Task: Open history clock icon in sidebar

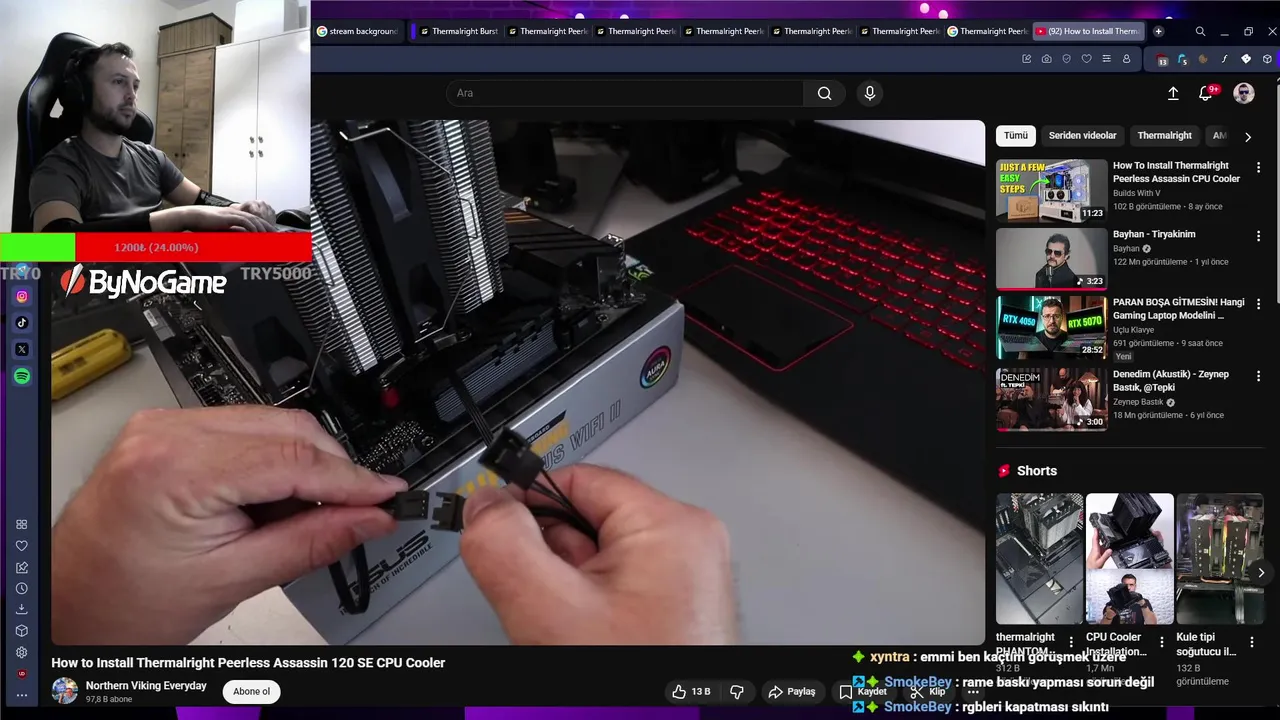Action: pos(22,588)
